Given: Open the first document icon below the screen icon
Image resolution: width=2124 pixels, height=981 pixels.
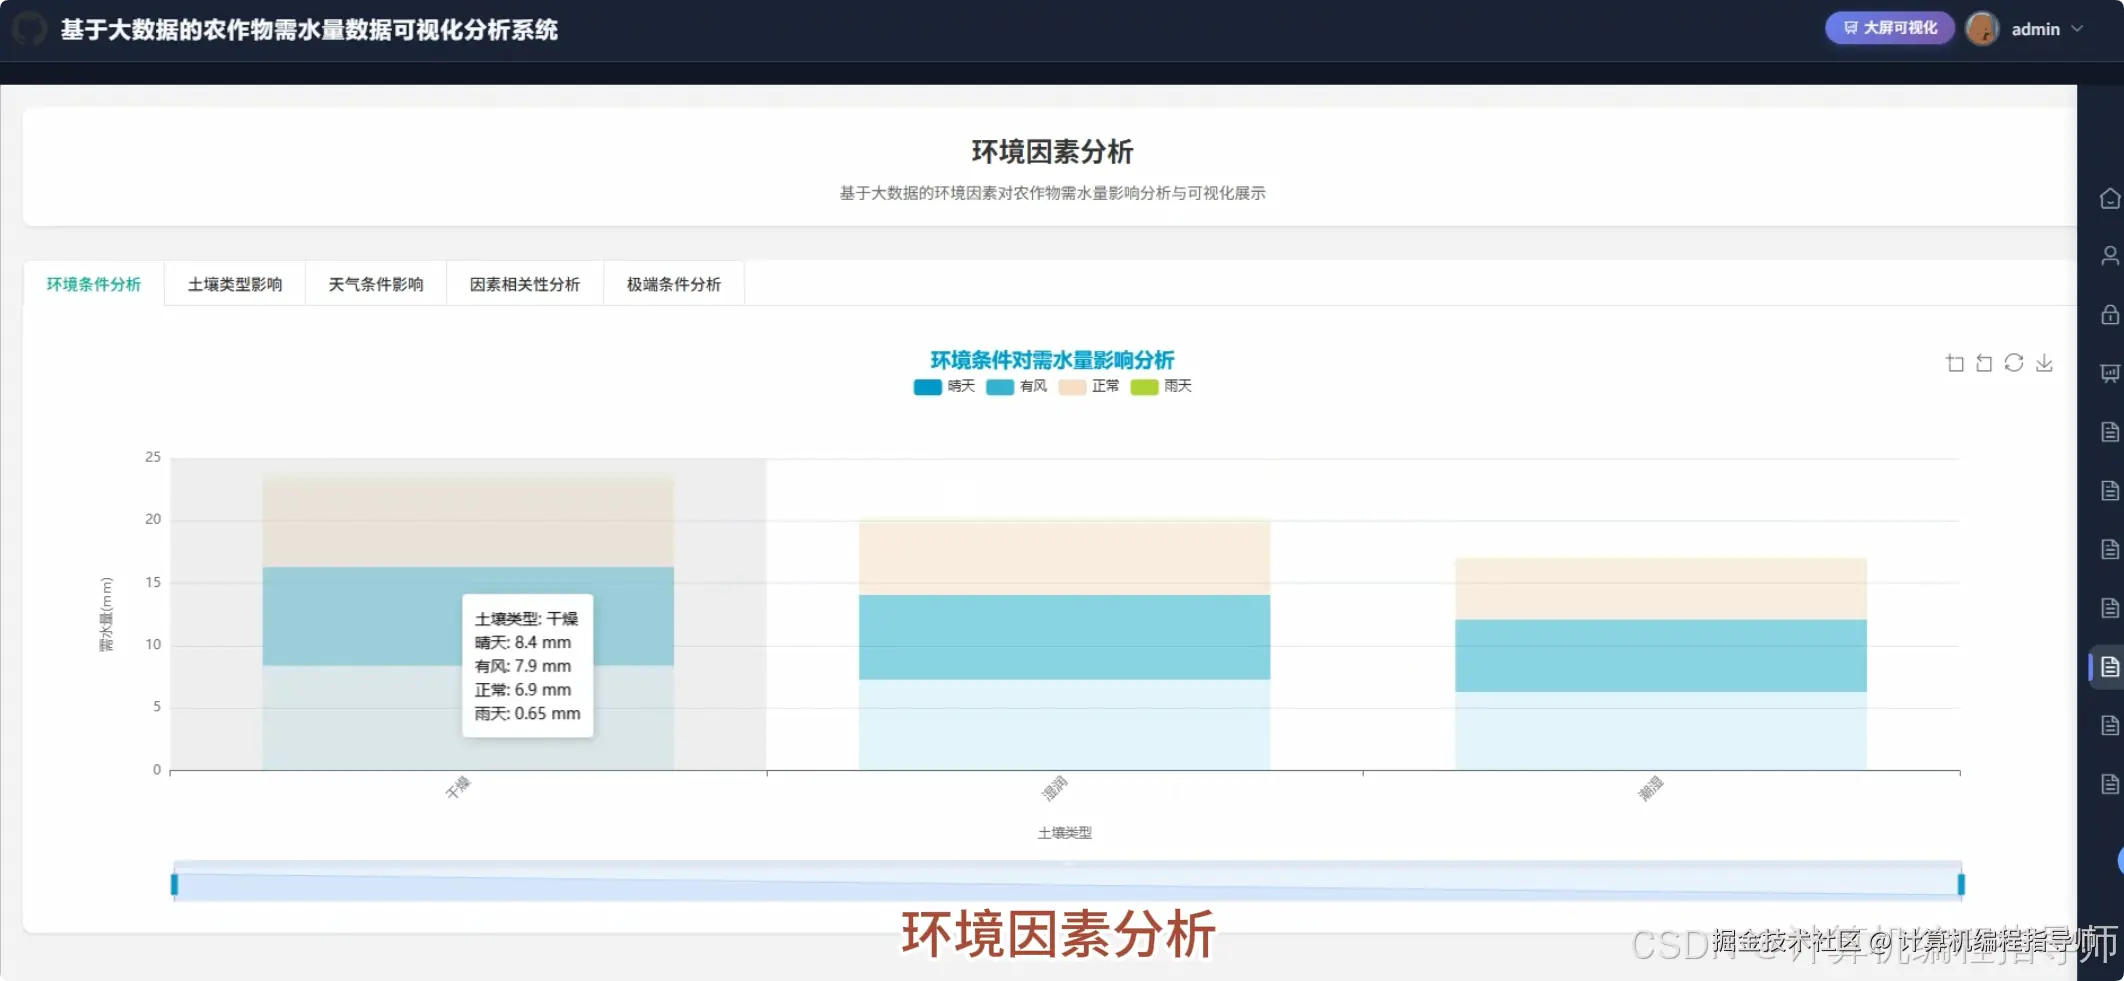Looking at the screenshot, I should pos(2110,432).
